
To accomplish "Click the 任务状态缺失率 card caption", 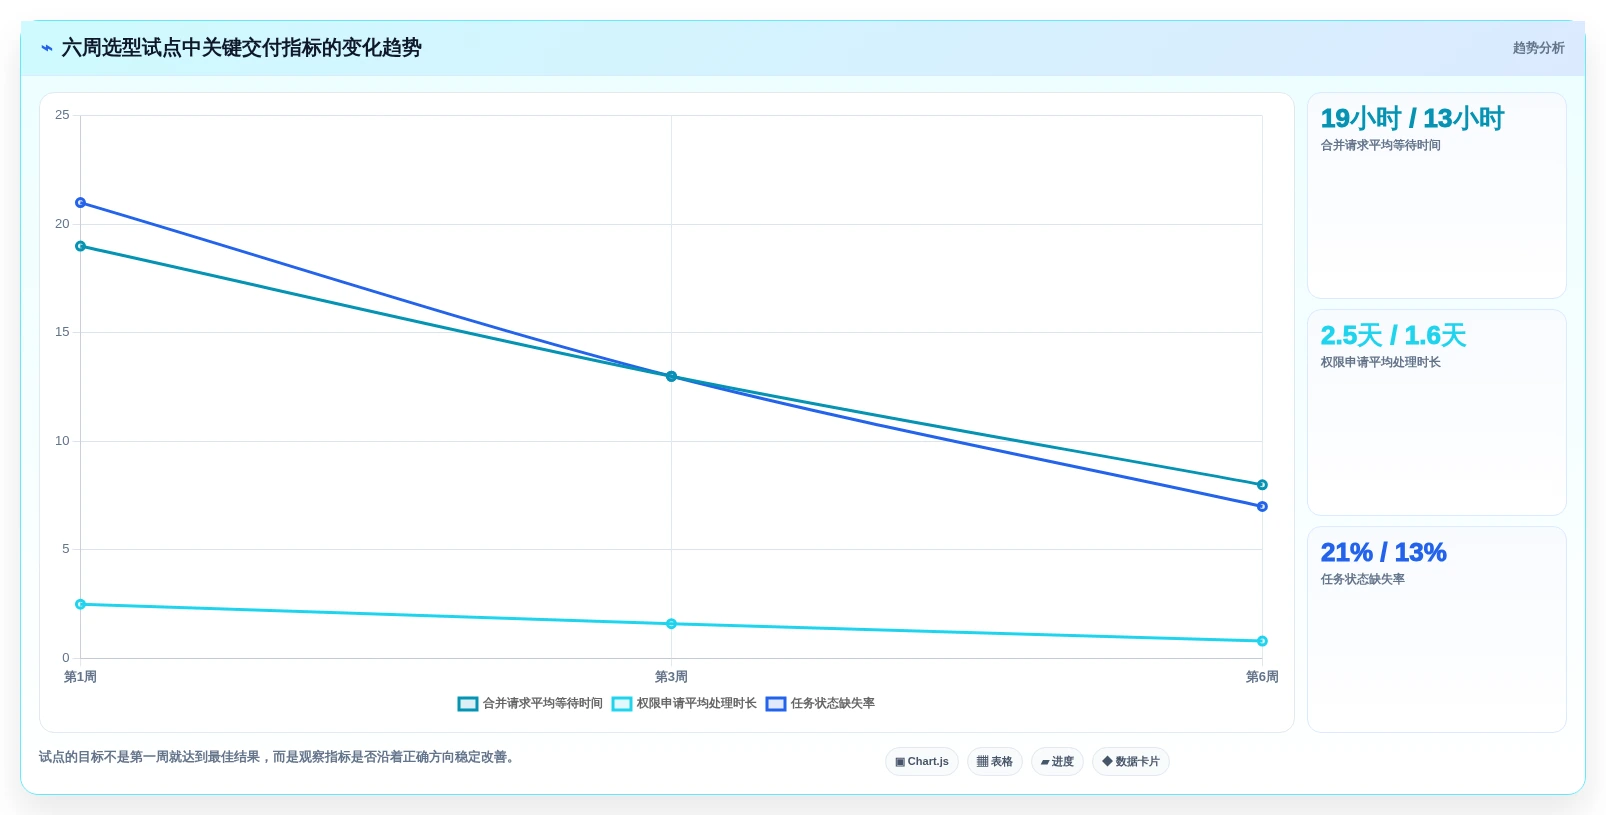I will [1362, 579].
